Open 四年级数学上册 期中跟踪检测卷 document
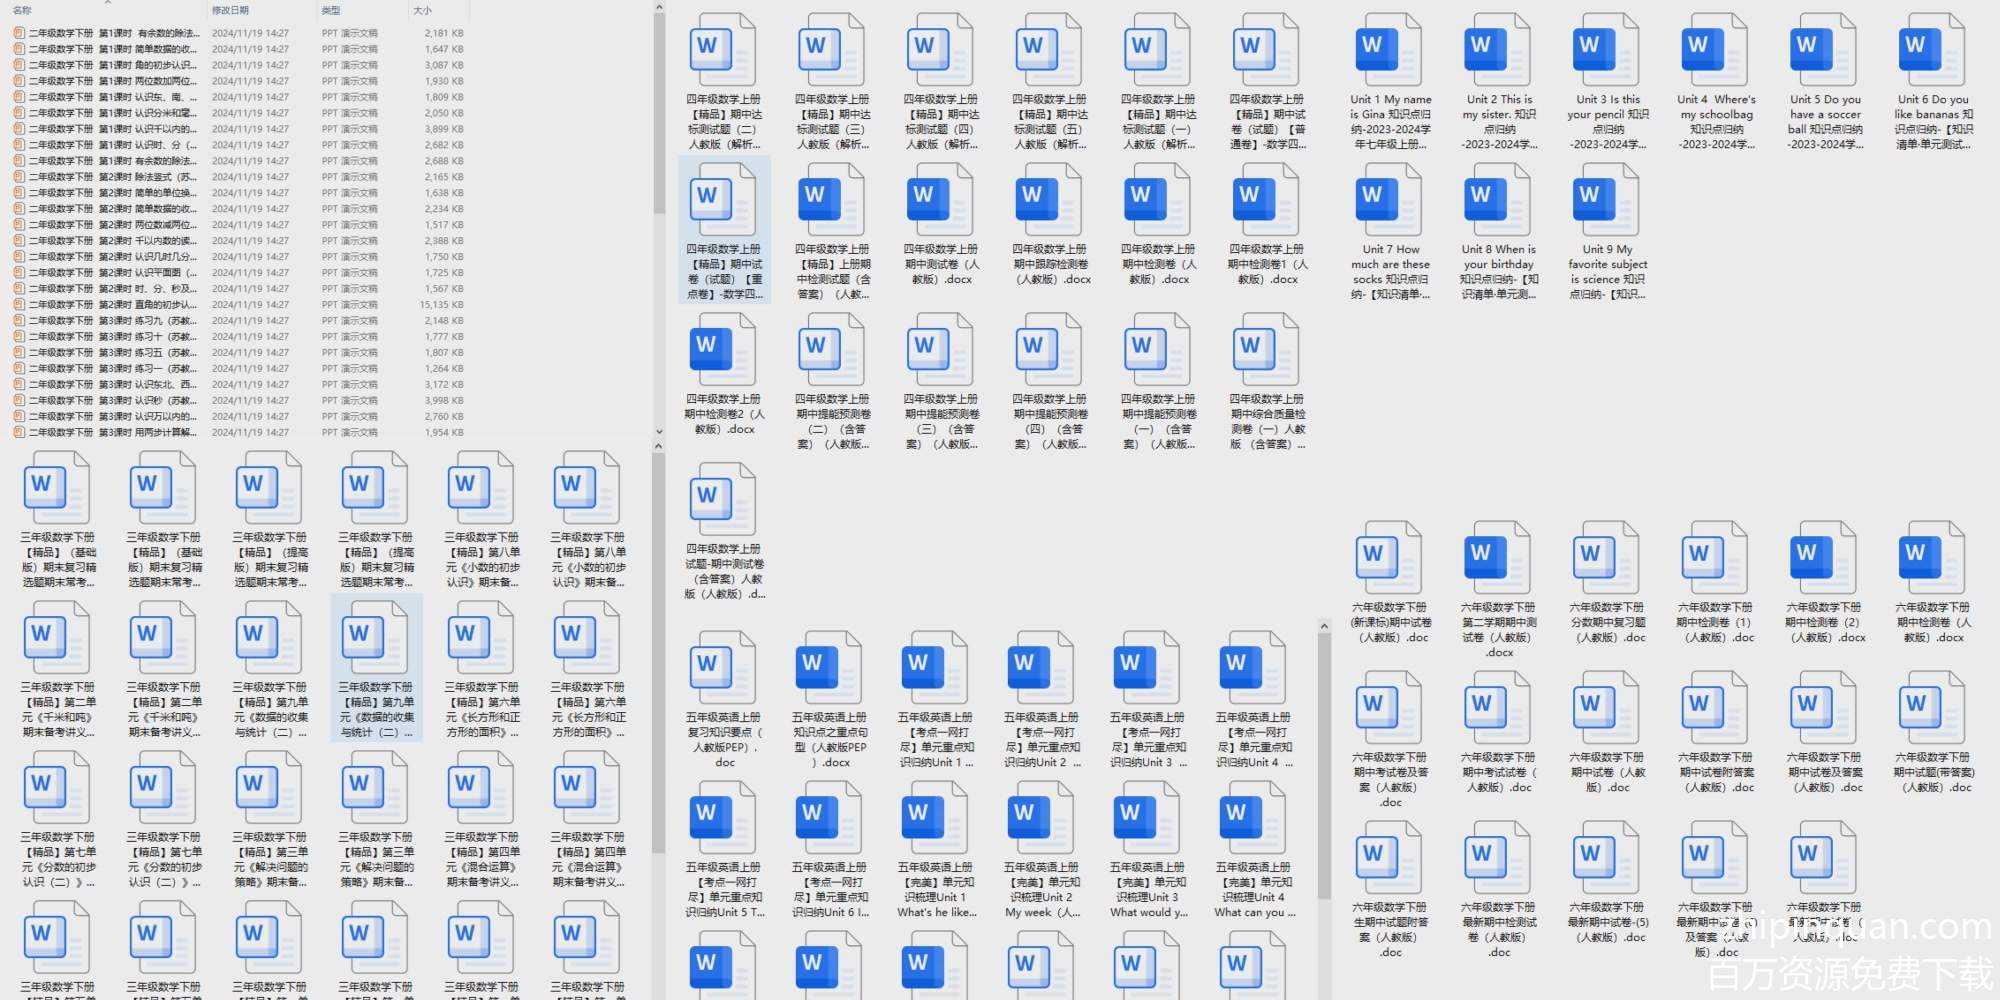The width and height of the screenshot is (2000, 1000). pos(1050,225)
